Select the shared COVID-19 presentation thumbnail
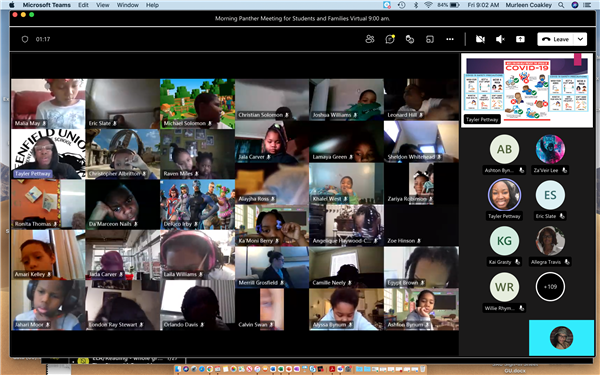 click(x=527, y=90)
